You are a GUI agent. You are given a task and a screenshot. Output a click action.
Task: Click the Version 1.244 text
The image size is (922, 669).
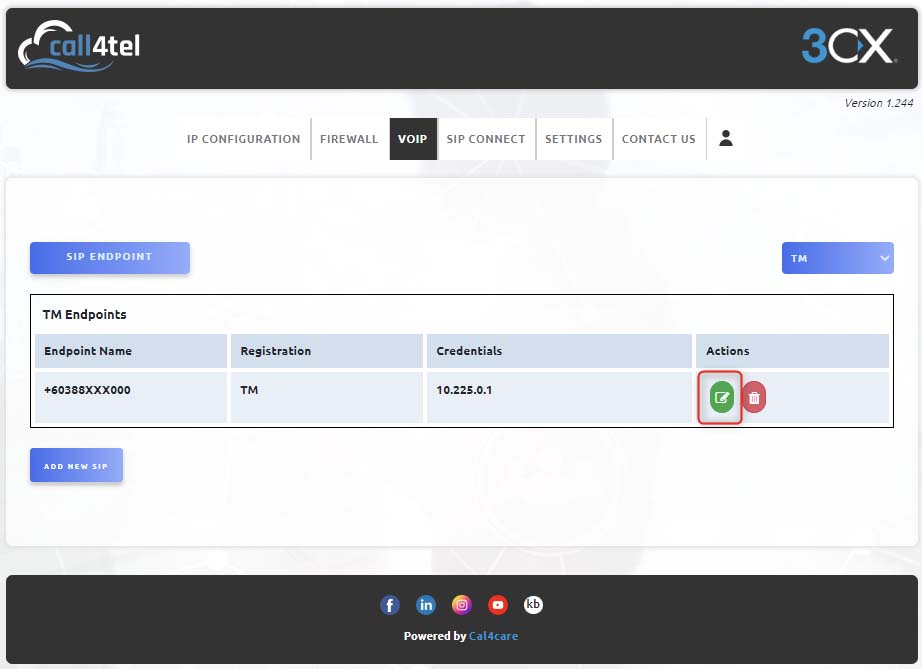point(878,103)
